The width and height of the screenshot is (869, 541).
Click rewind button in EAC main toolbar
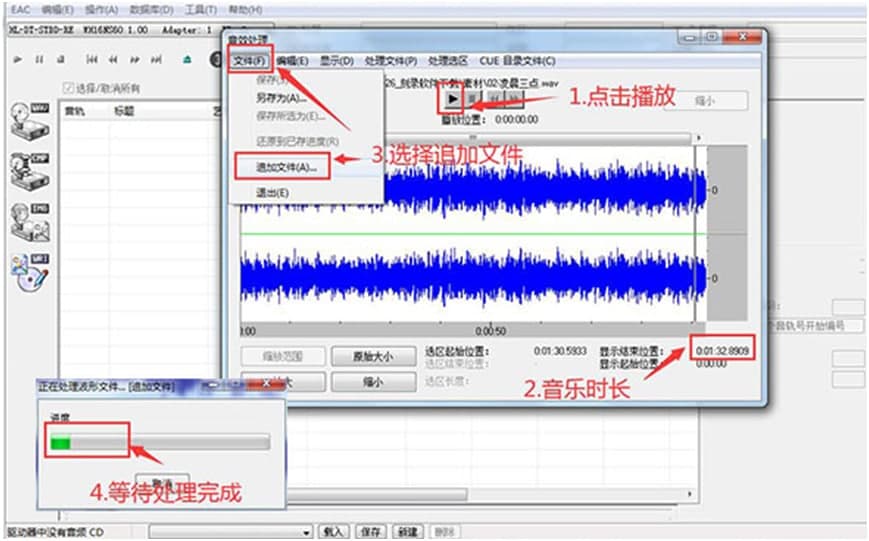[x=113, y=59]
